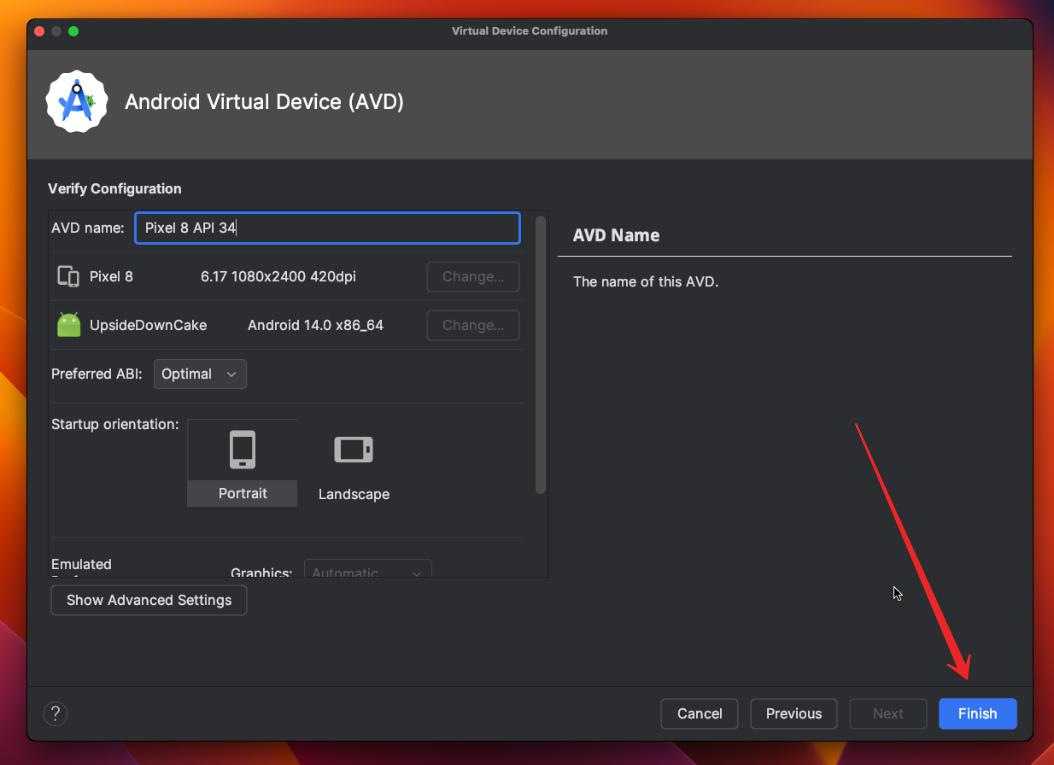1054x765 pixels.
Task: Click Change button for Pixel 8 device
Action: 473,276
